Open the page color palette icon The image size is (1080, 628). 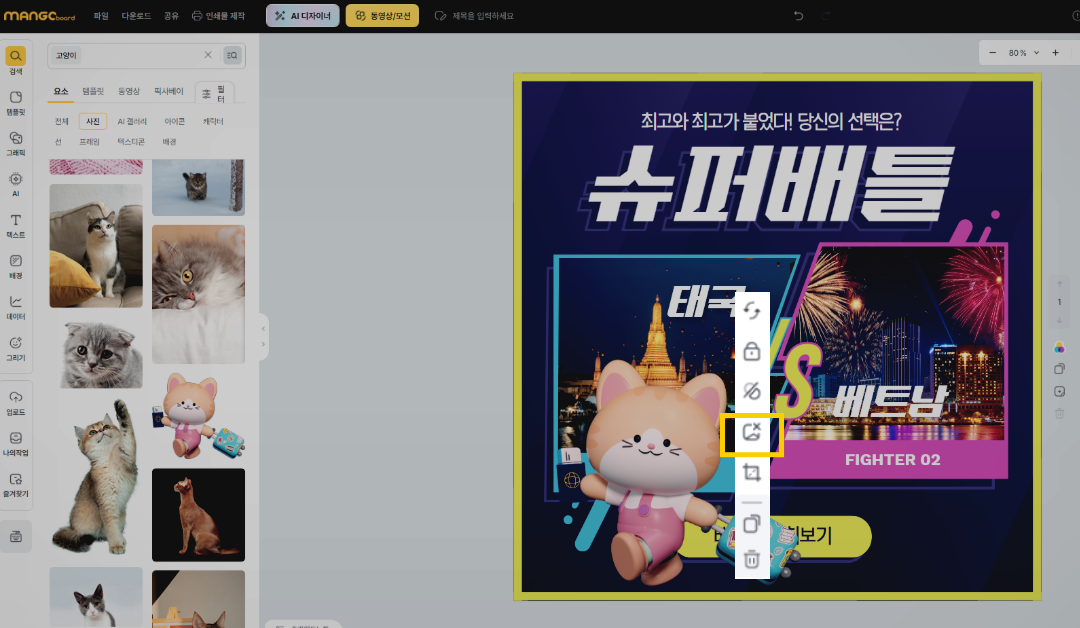1059,347
